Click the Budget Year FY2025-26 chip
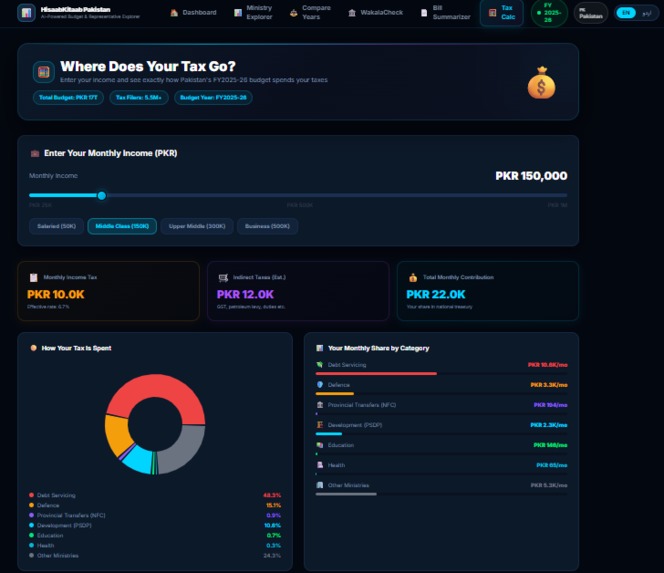This screenshot has height=573, width=664. pyautogui.click(x=213, y=97)
